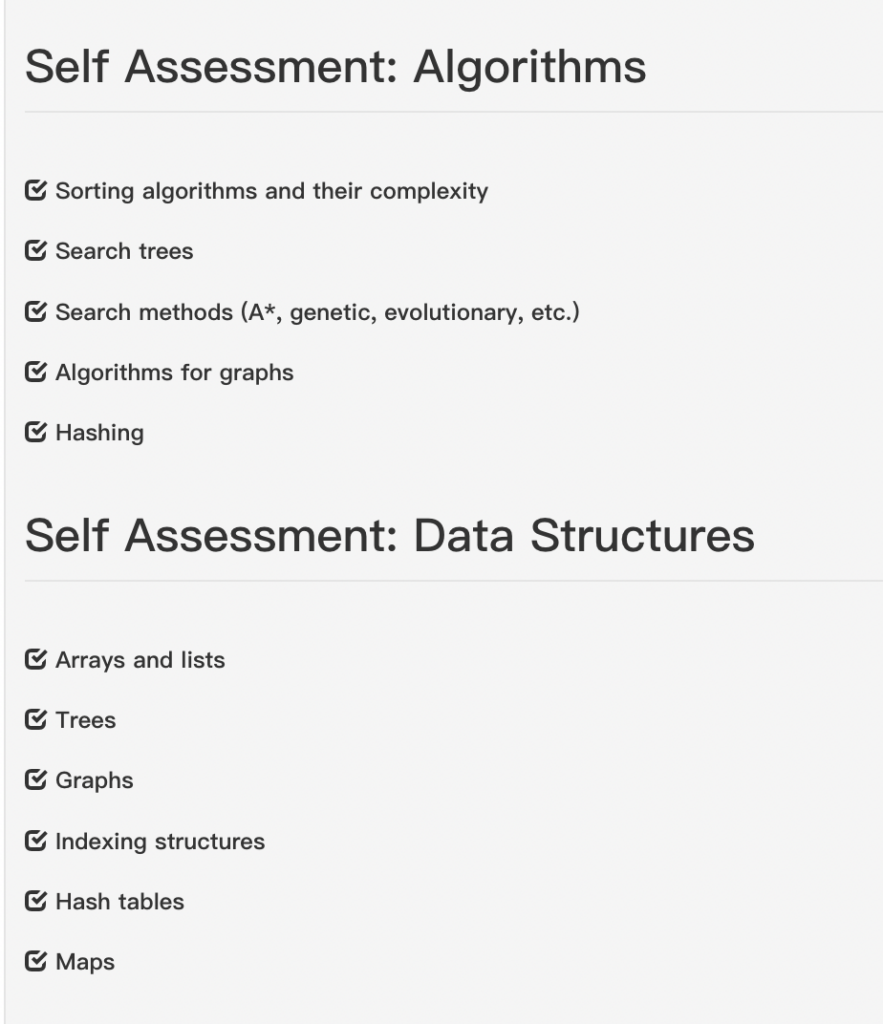Screen dimensions: 883x1024
Task: Uncheck the Graphs checkbox
Action: coord(36,779)
